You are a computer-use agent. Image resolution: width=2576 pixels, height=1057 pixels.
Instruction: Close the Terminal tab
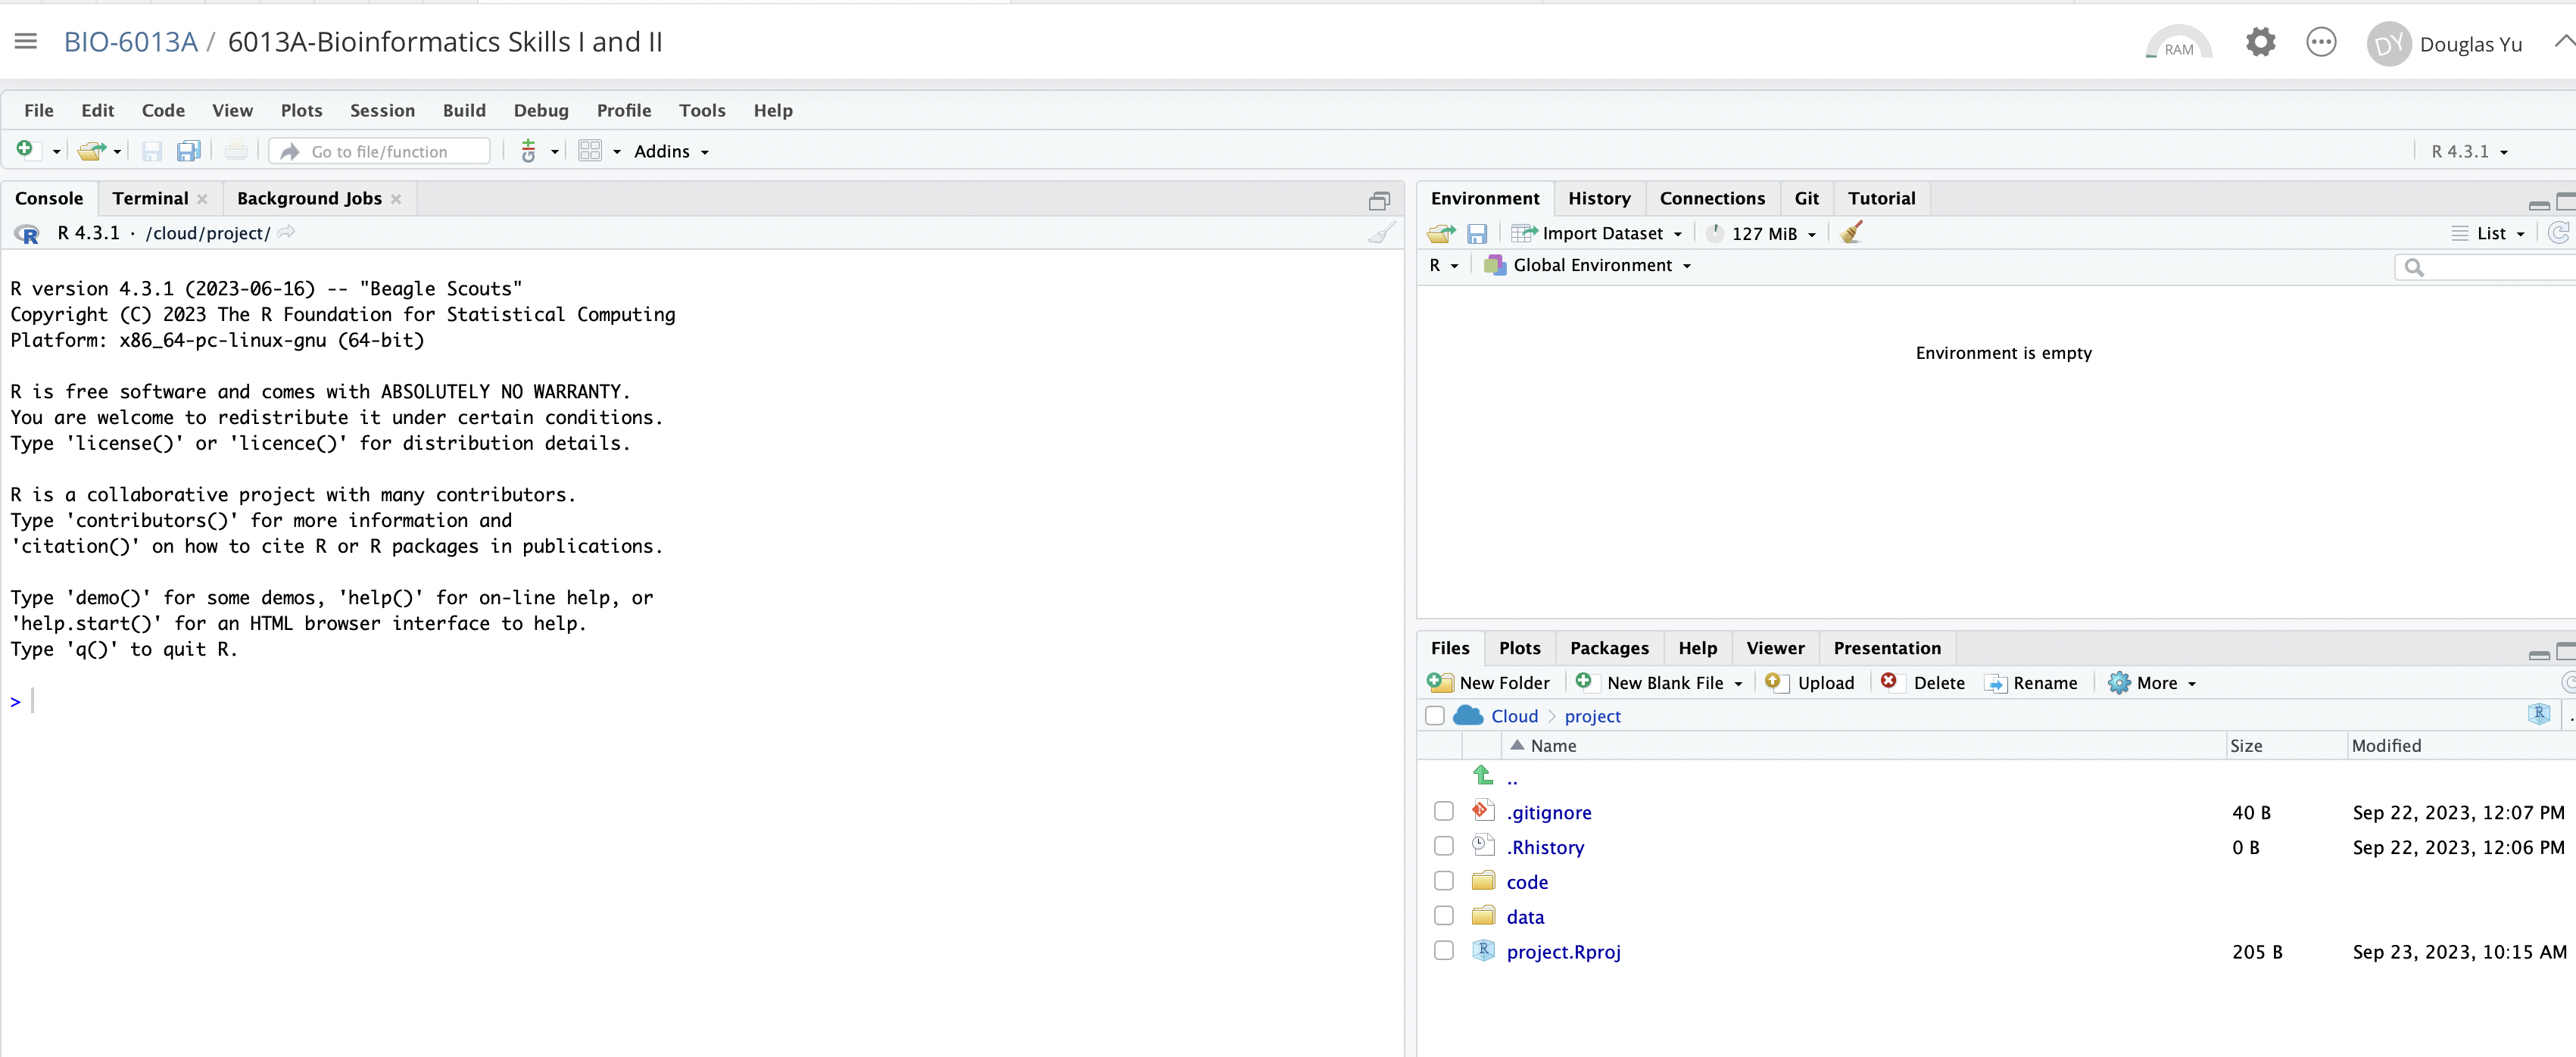click(202, 199)
